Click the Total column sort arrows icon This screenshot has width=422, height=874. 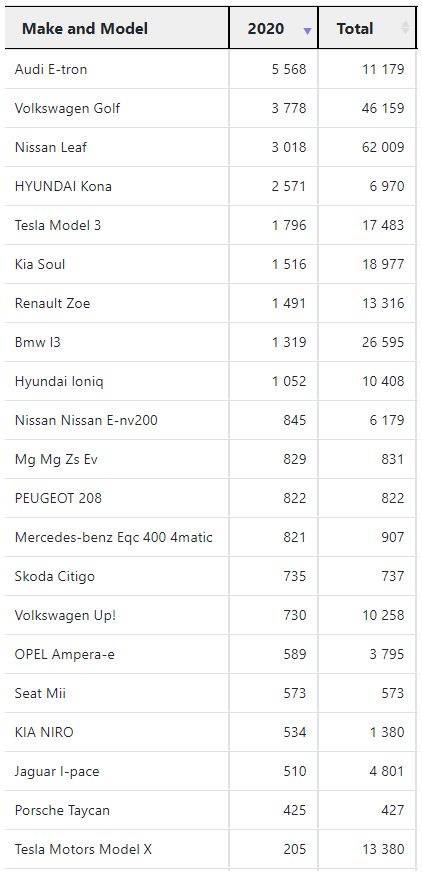tap(405, 27)
